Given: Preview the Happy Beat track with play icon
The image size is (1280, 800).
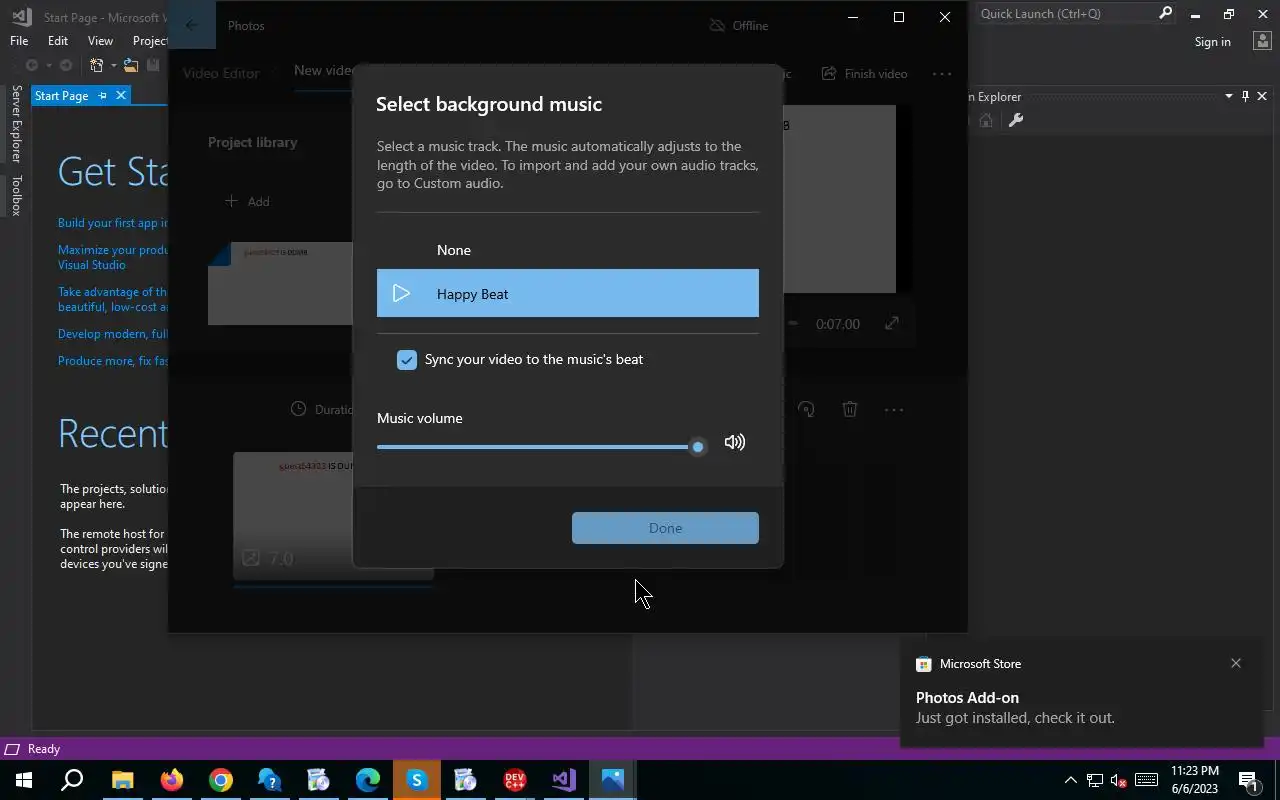Looking at the screenshot, I should click(402, 294).
